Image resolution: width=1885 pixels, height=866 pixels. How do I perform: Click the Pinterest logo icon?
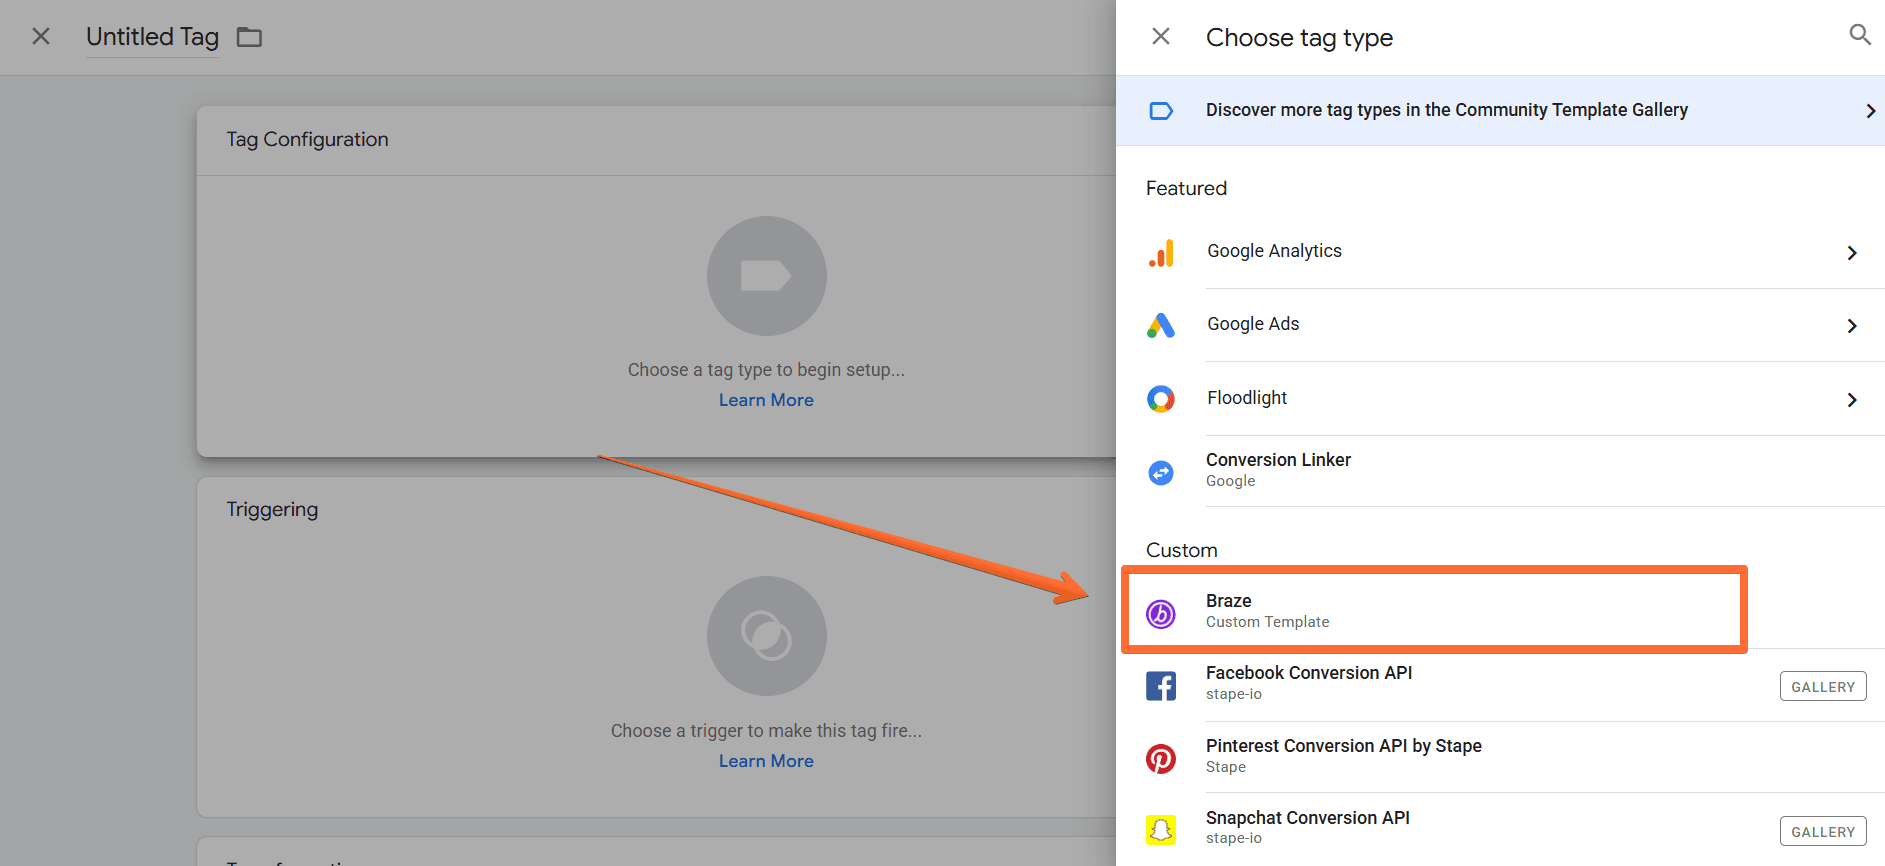(1161, 759)
